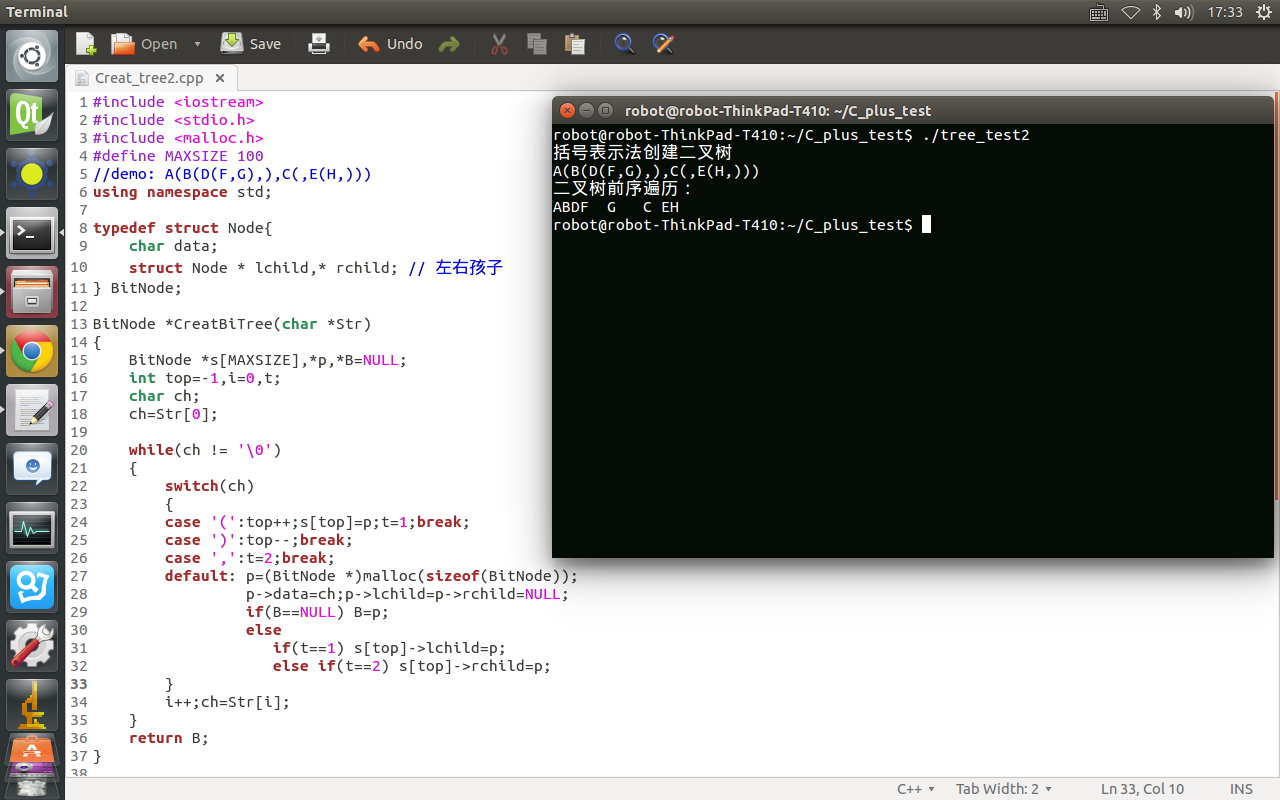The image size is (1280, 800).
Task: Click the return B; line
Action: 169,738
